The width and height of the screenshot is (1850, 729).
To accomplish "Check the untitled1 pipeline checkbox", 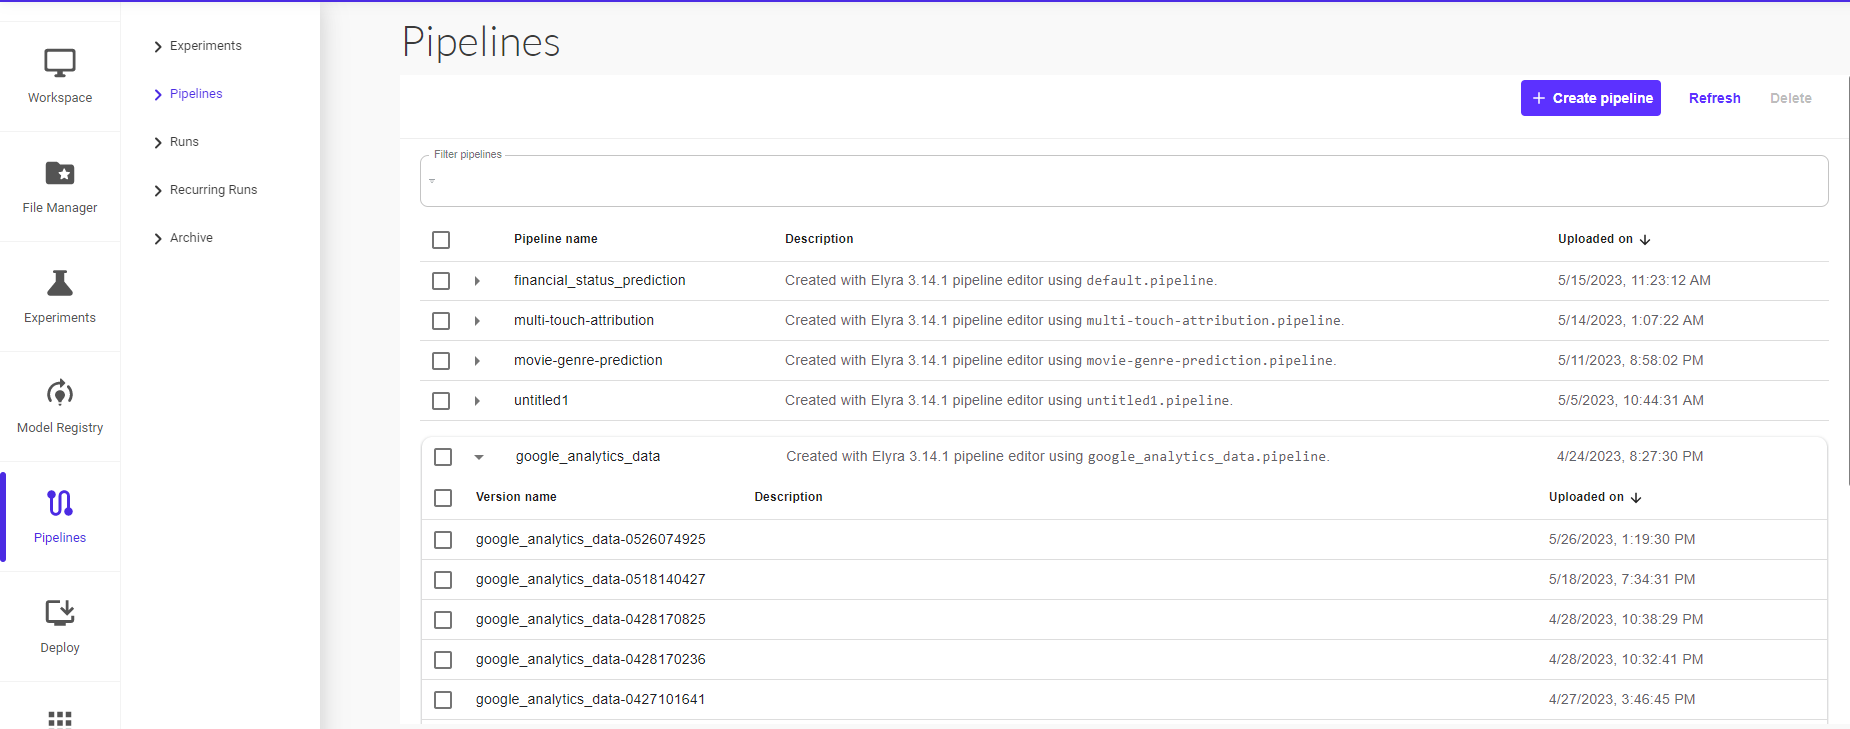I will [441, 401].
